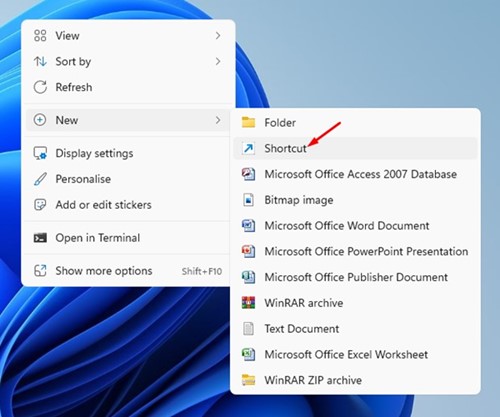This screenshot has height=417, width=500.
Task: Click the Open in Terminal icon
Action: pyautogui.click(x=40, y=238)
